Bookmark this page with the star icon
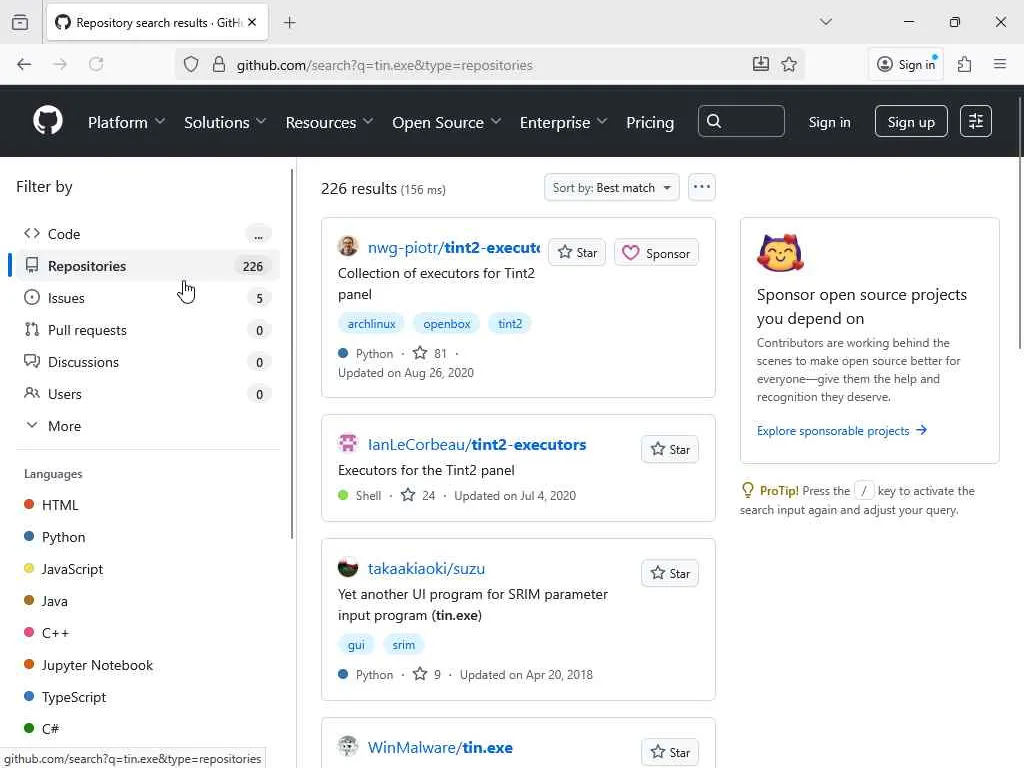 coord(789,64)
